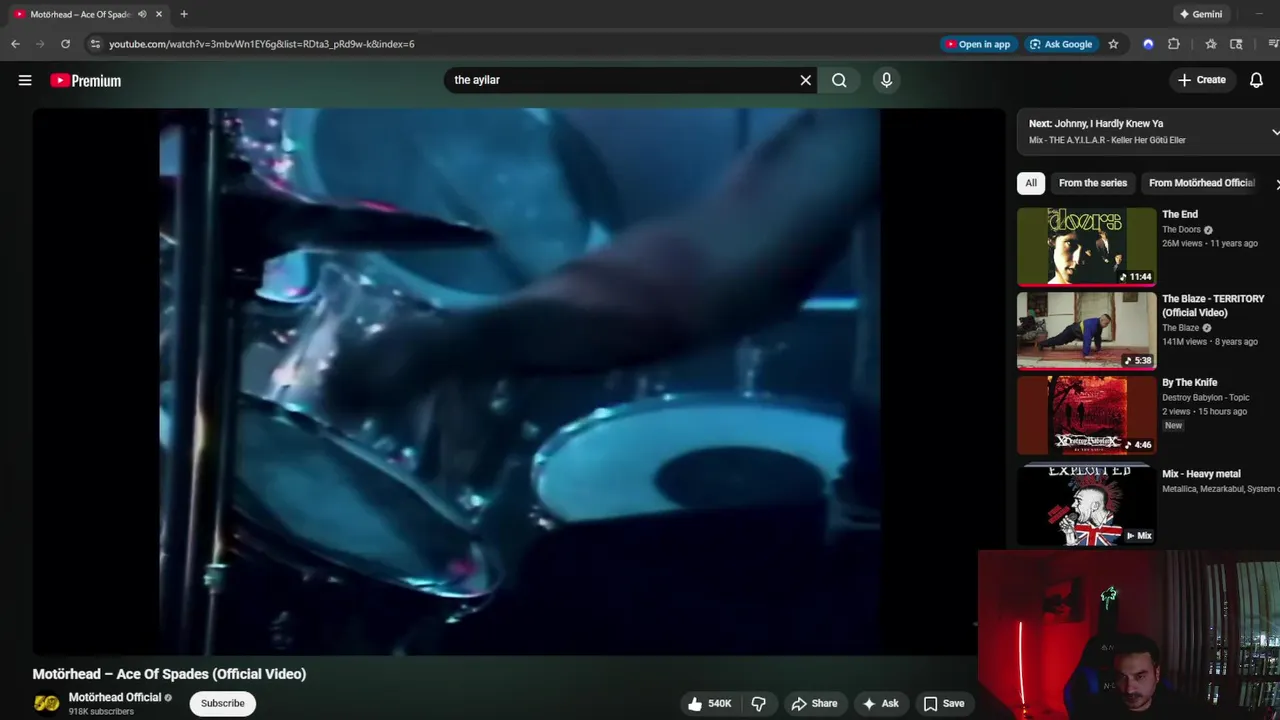Viewport: 1280px width, 720px height.
Task: Open the tab search icon in the toolbar
Action: tap(1236, 44)
